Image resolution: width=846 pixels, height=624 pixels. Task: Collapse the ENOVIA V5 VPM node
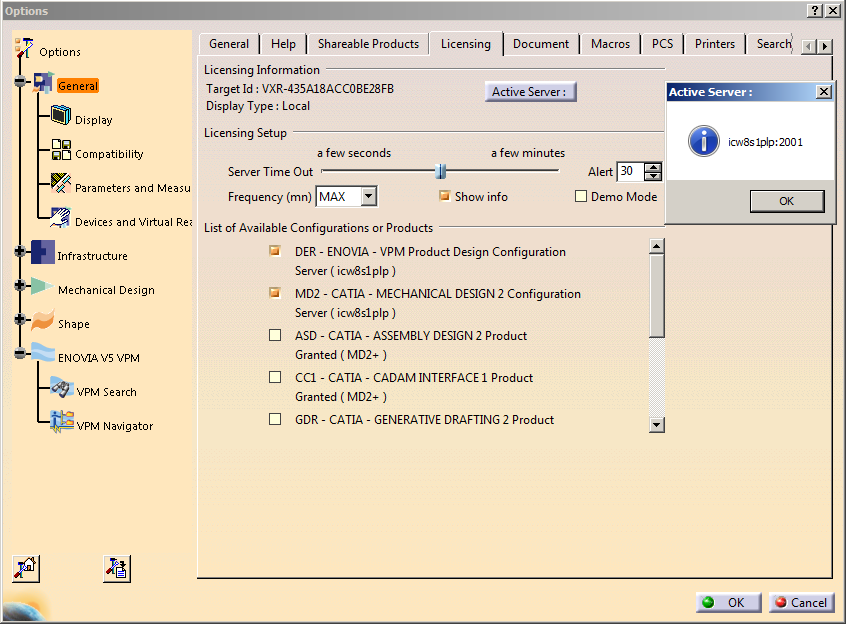tap(20, 356)
